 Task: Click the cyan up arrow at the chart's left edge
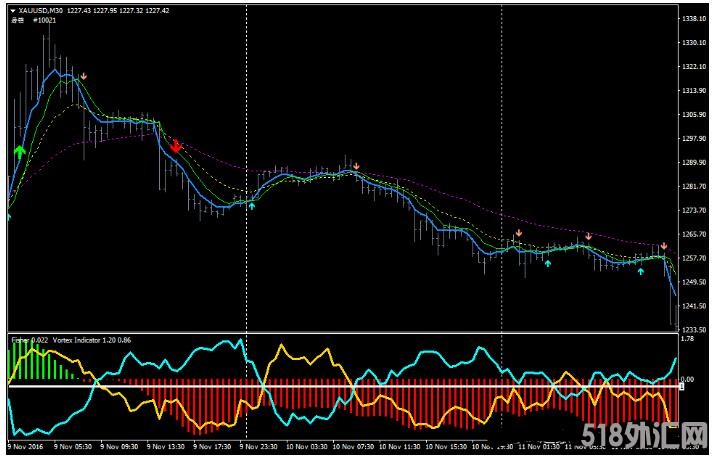pos(9,216)
